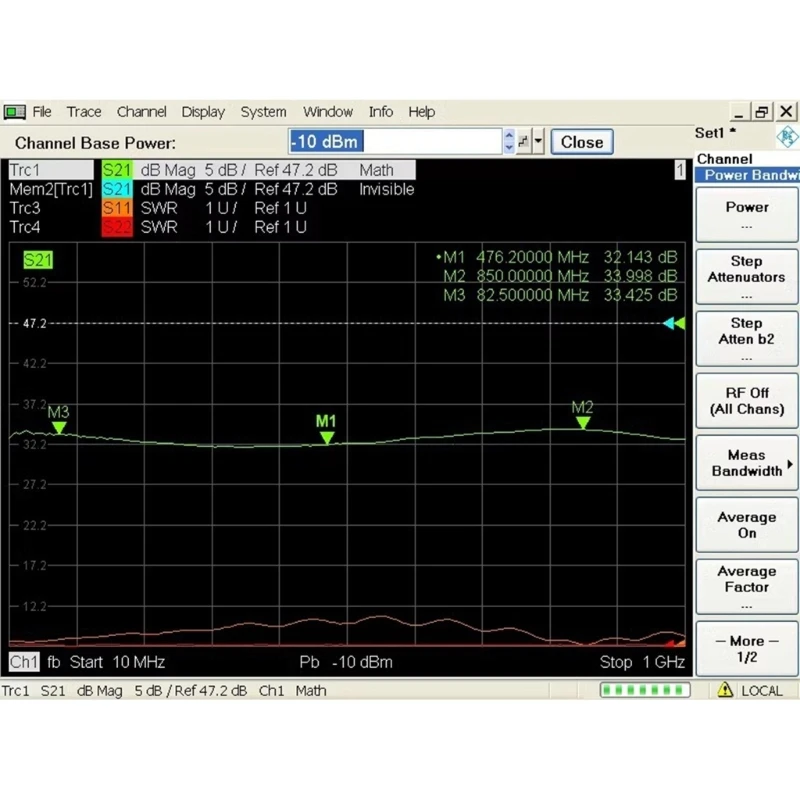
Task: Select marker M3 triangle on trace
Action: point(59,428)
